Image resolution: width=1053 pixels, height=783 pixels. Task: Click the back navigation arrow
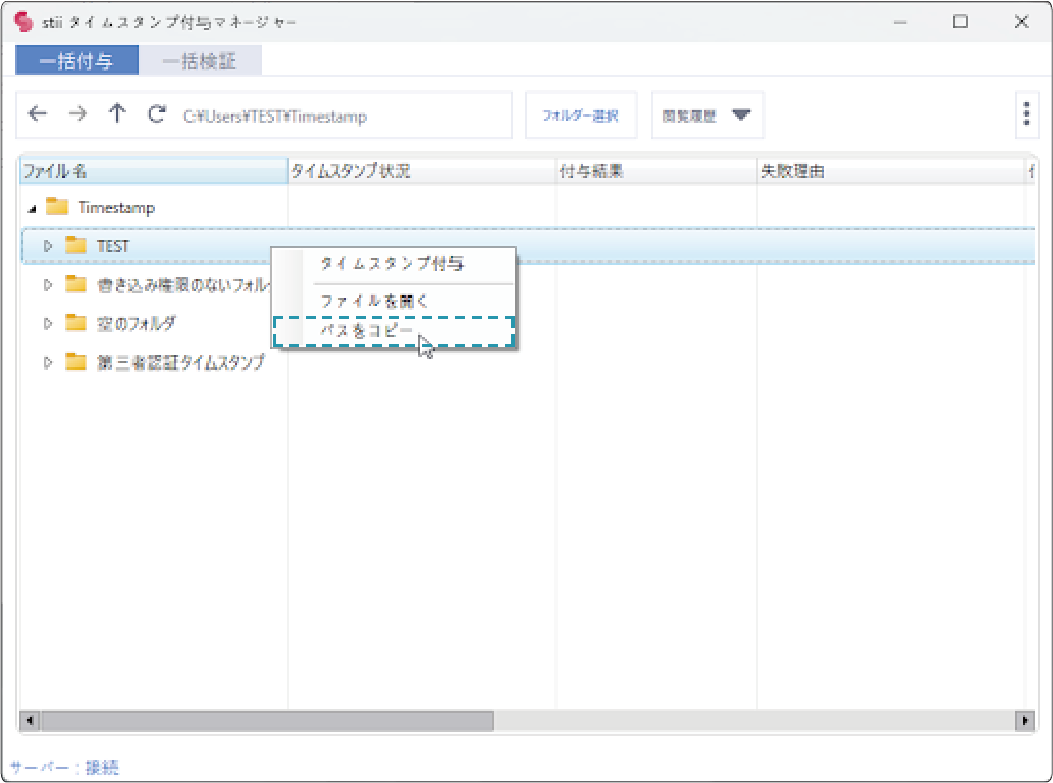coord(38,114)
